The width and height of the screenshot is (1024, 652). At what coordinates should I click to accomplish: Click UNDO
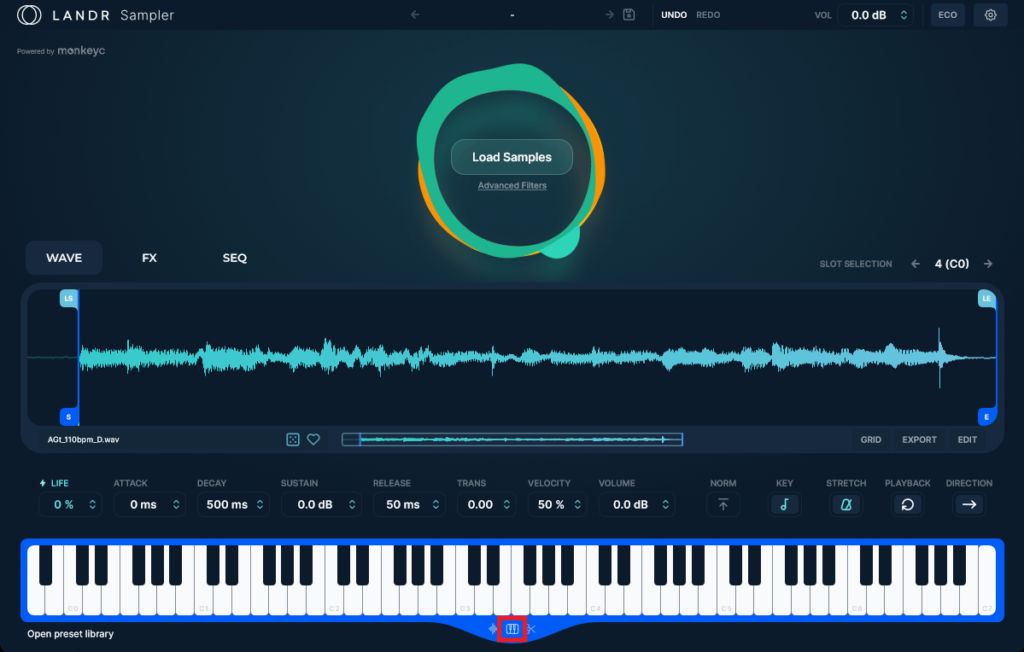coord(674,15)
